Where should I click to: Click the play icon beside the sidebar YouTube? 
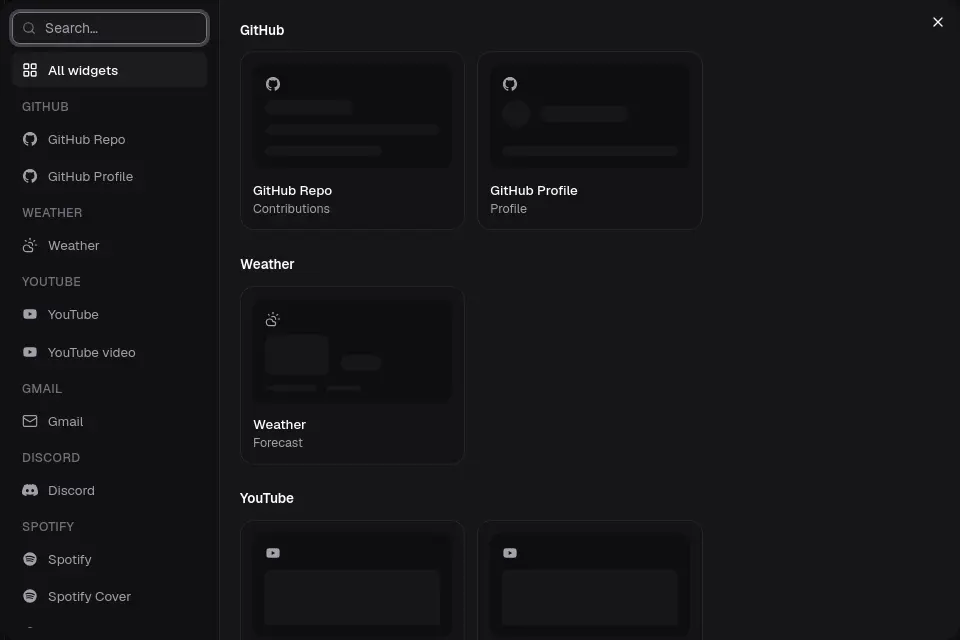tap(30, 314)
